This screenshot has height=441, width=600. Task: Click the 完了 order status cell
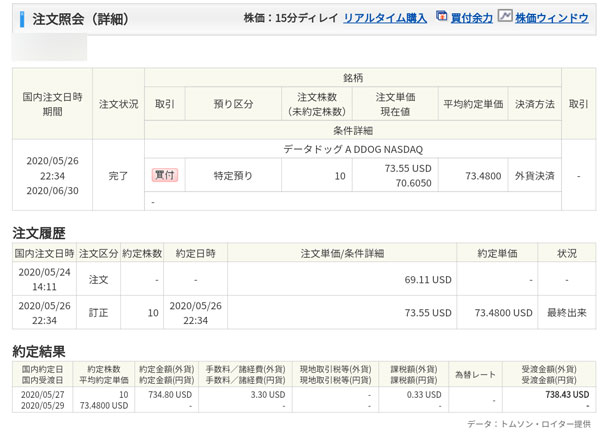click(x=118, y=175)
